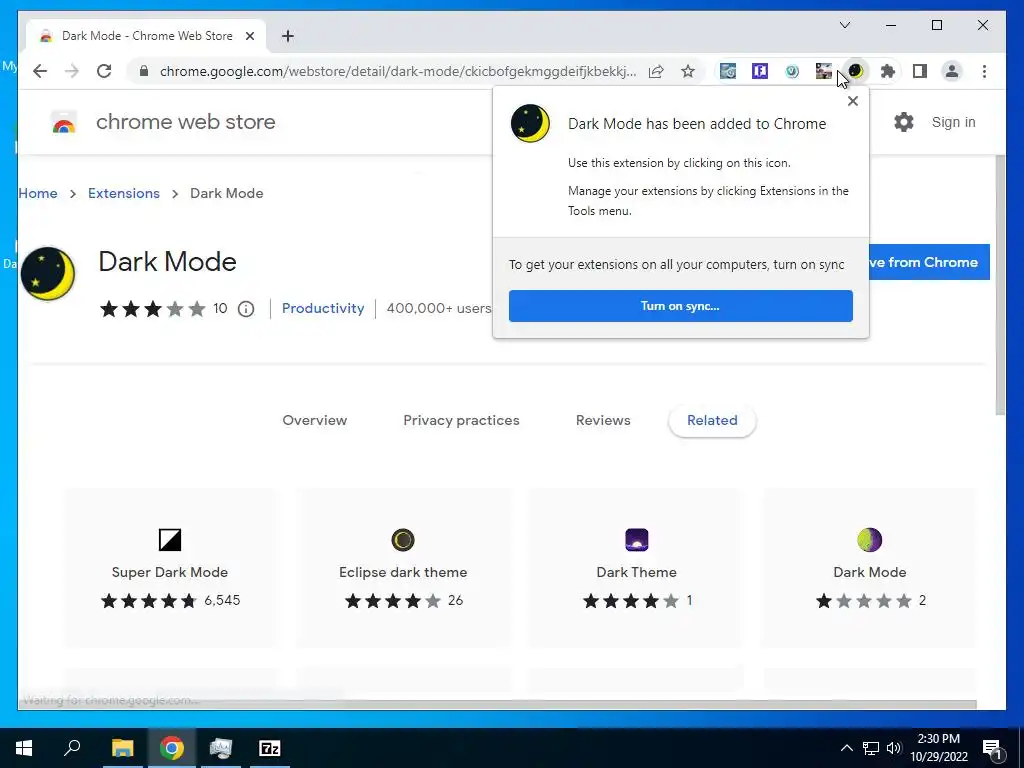Open the first blue gear extension icon

pyautogui.click(x=728, y=71)
